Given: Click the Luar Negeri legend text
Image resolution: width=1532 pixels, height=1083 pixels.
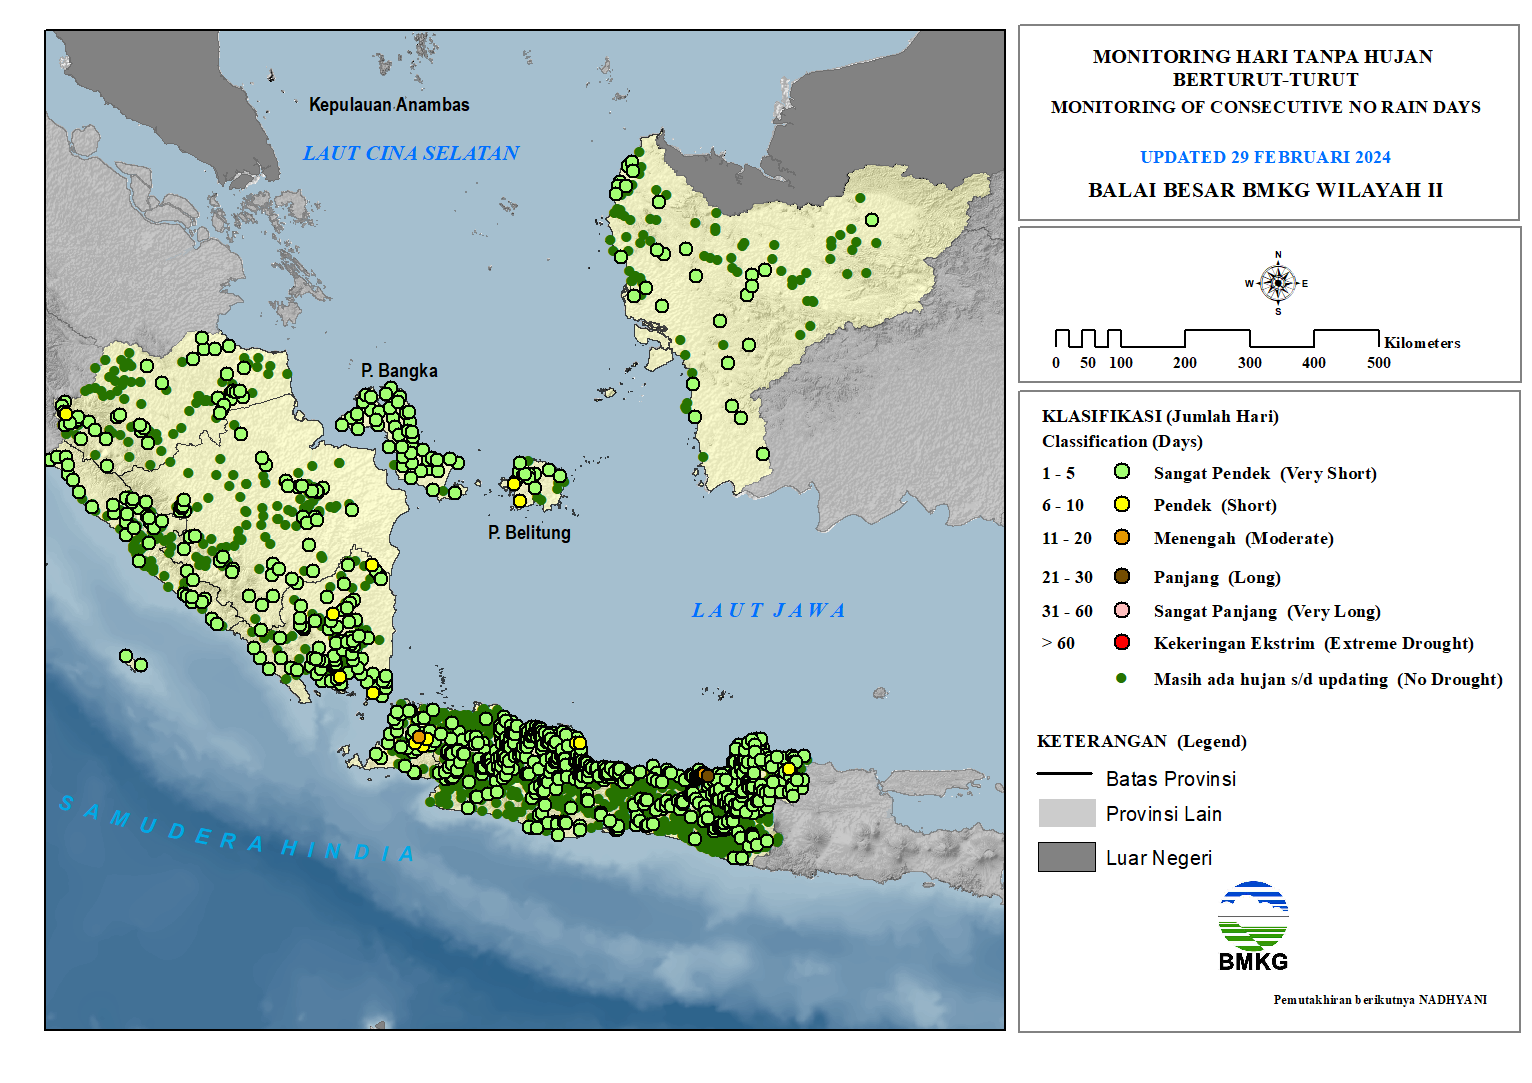Looking at the screenshot, I should tap(1159, 858).
